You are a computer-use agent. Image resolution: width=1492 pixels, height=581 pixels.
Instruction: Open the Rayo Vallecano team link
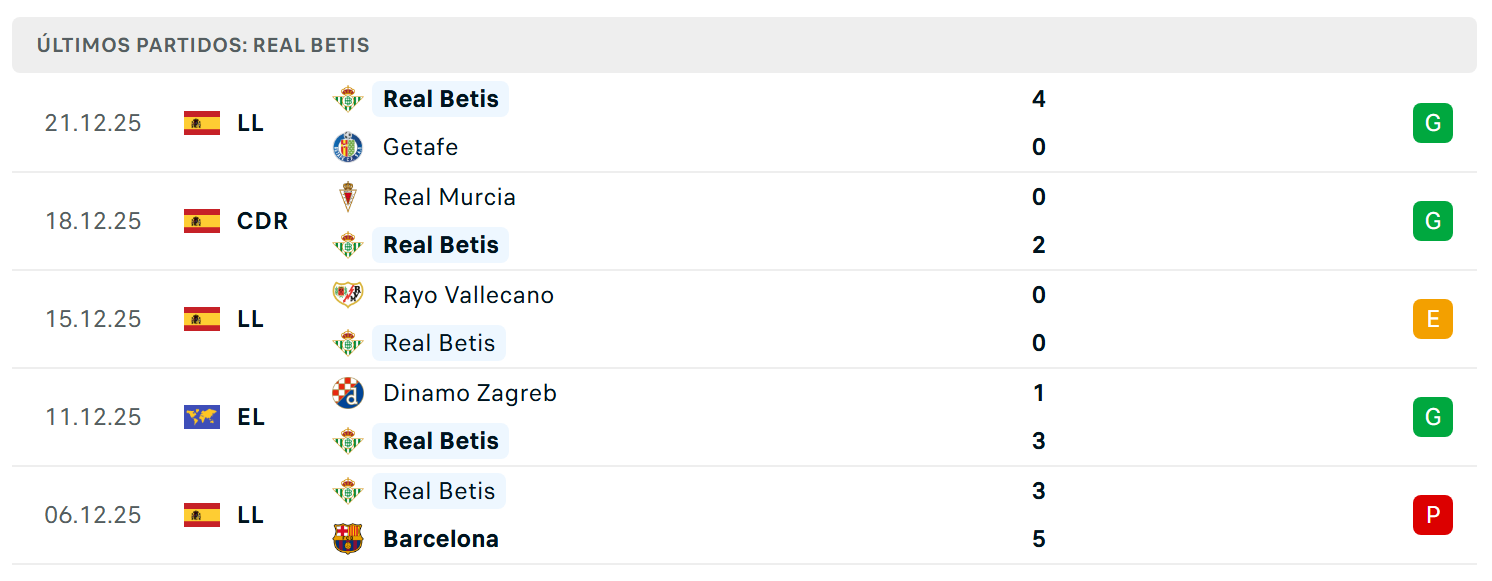point(468,295)
